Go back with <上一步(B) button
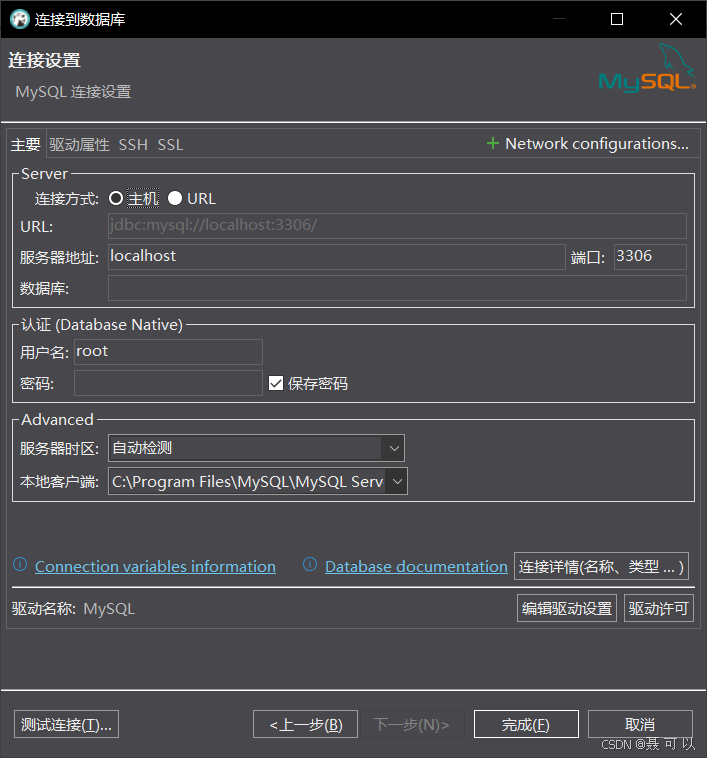Screen dimensions: 707x758 [x=305, y=724]
